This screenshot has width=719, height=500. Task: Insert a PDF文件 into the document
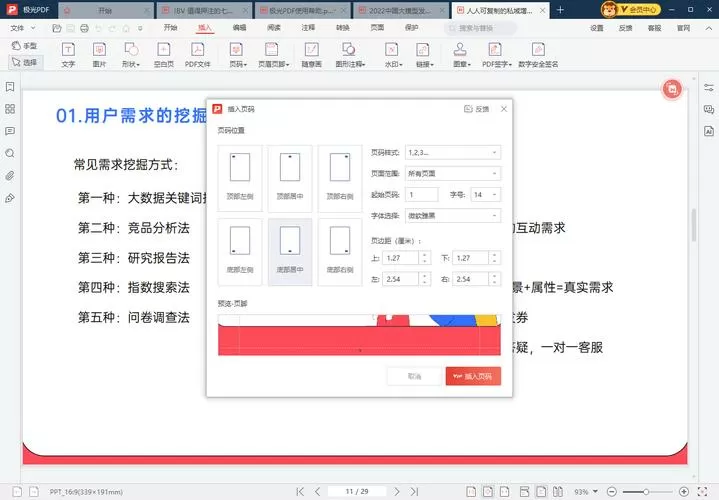198,55
